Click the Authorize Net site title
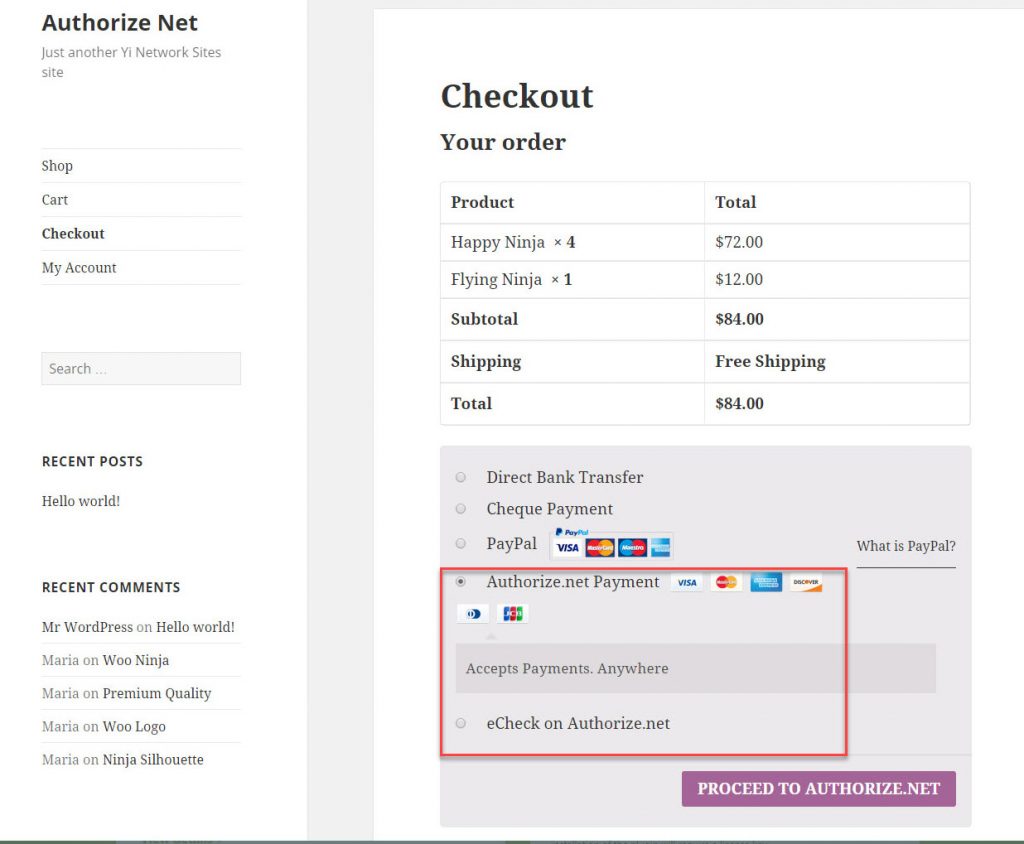The image size is (1024, 844). 120,23
